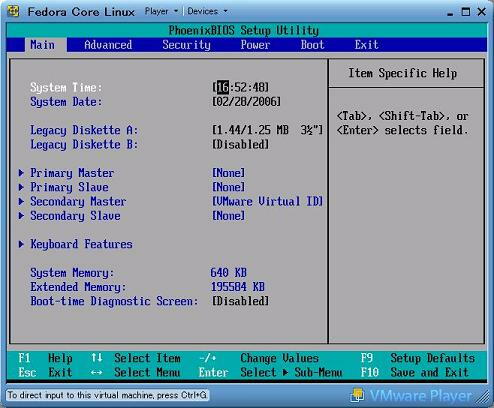Open the Devices dropdown menu
This screenshot has width=494, height=408.
[207, 11]
